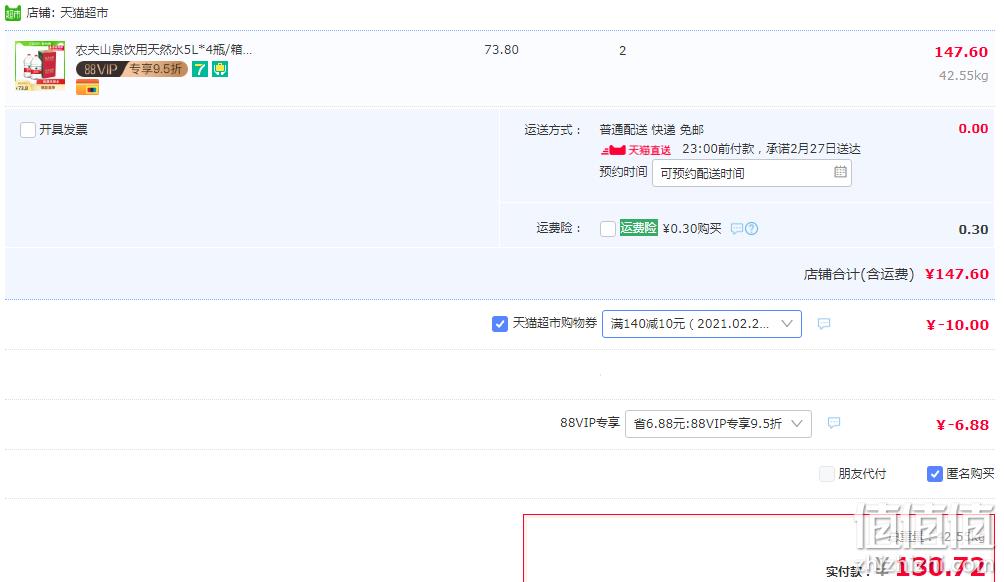
Task: Expand the 88VIP专享9.5折 discount dropdown
Action: point(718,424)
